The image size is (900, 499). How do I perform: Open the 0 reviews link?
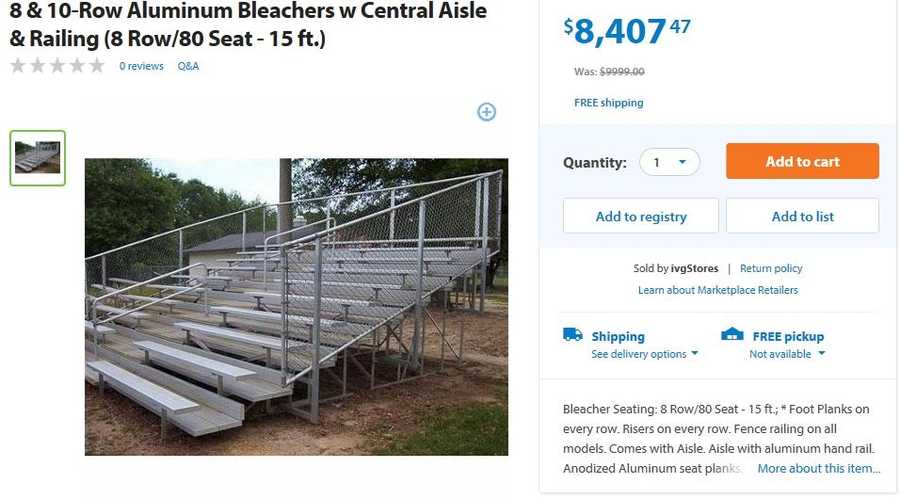[141, 66]
